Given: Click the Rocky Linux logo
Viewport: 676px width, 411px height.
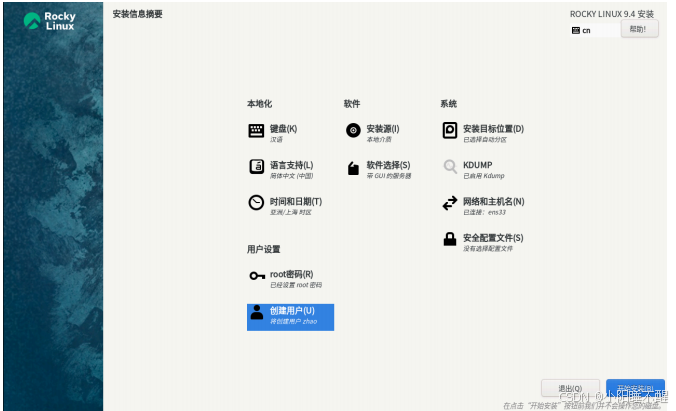Looking at the screenshot, I should (x=50, y=21).
